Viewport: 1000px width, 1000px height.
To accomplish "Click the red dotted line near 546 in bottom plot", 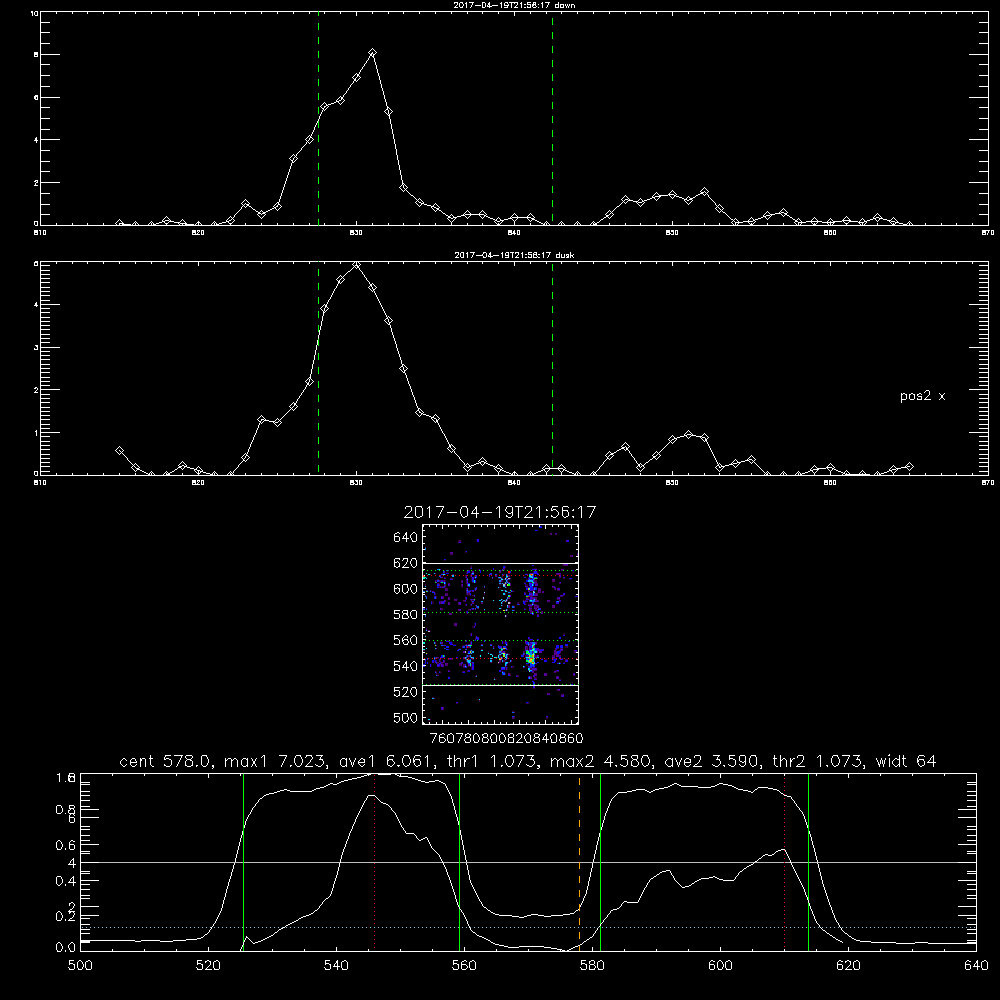I will 374,861.
